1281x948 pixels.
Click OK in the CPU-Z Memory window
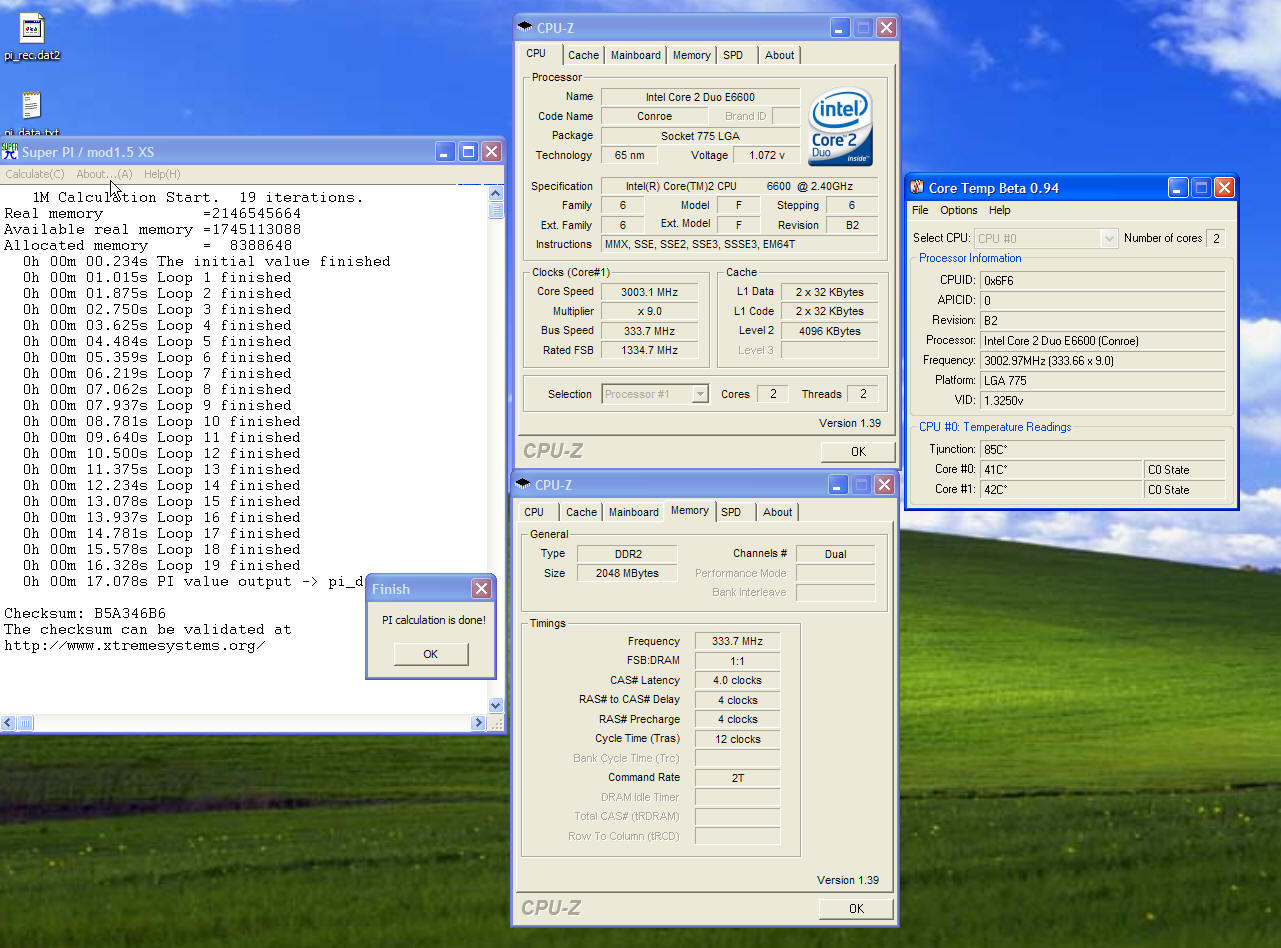856,909
